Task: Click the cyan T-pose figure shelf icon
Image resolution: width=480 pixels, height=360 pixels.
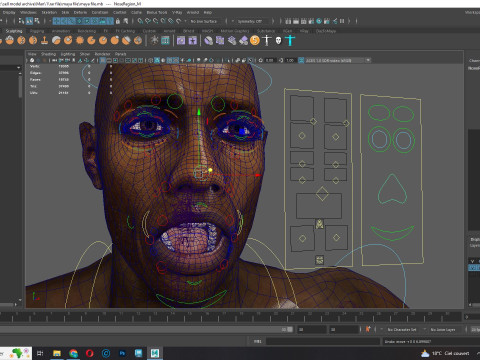Action: [290, 41]
